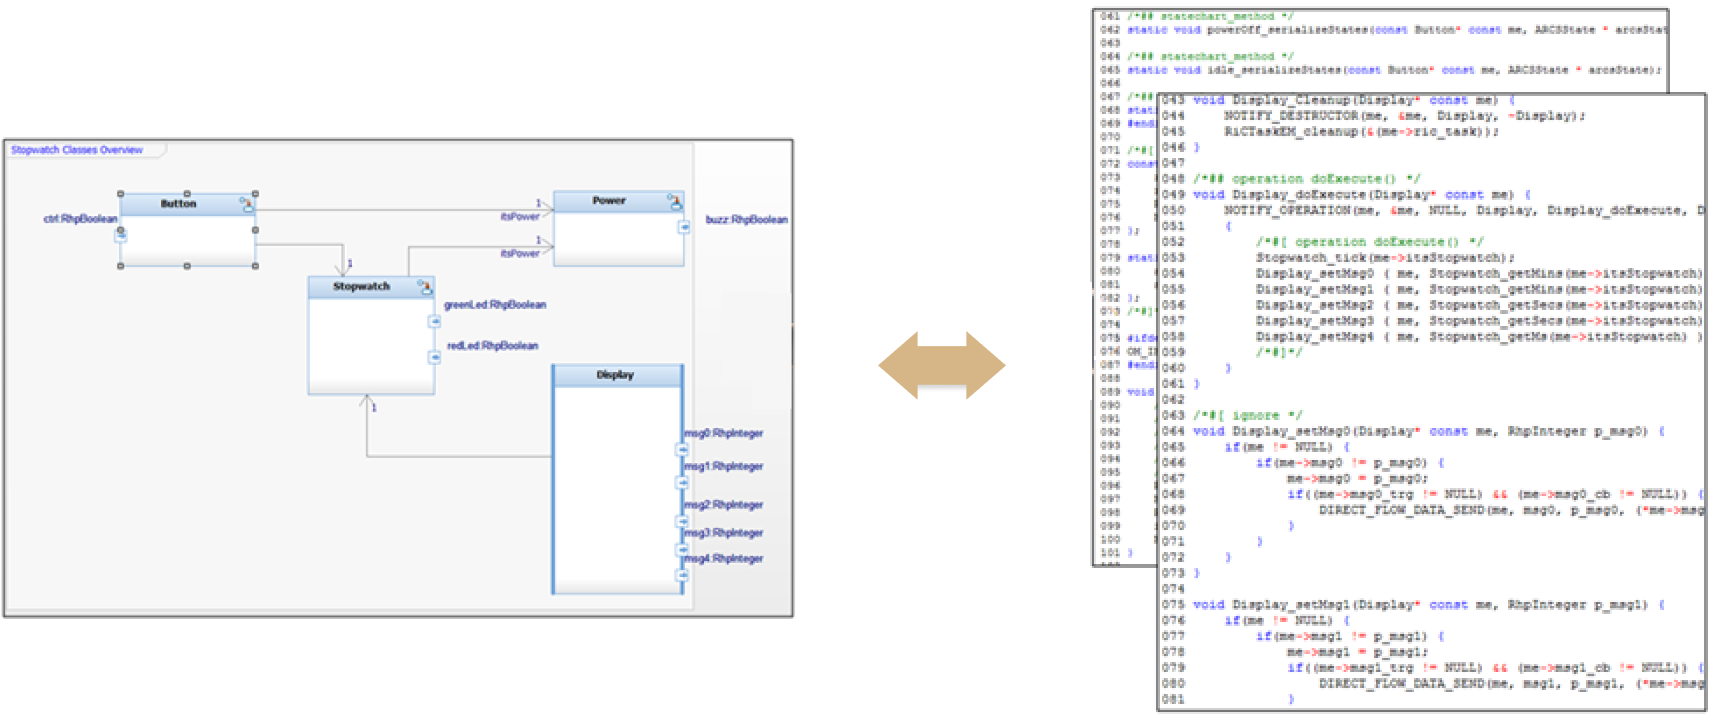
Task: Click the buzz port icon on Power class
Action: point(684,227)
